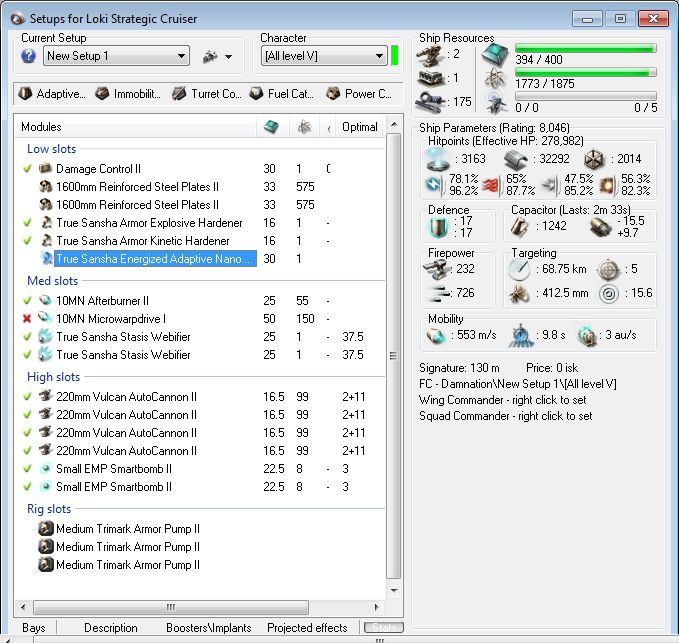Click Squad Commander right click to set
679x643 pixels.
coord(505,416)
